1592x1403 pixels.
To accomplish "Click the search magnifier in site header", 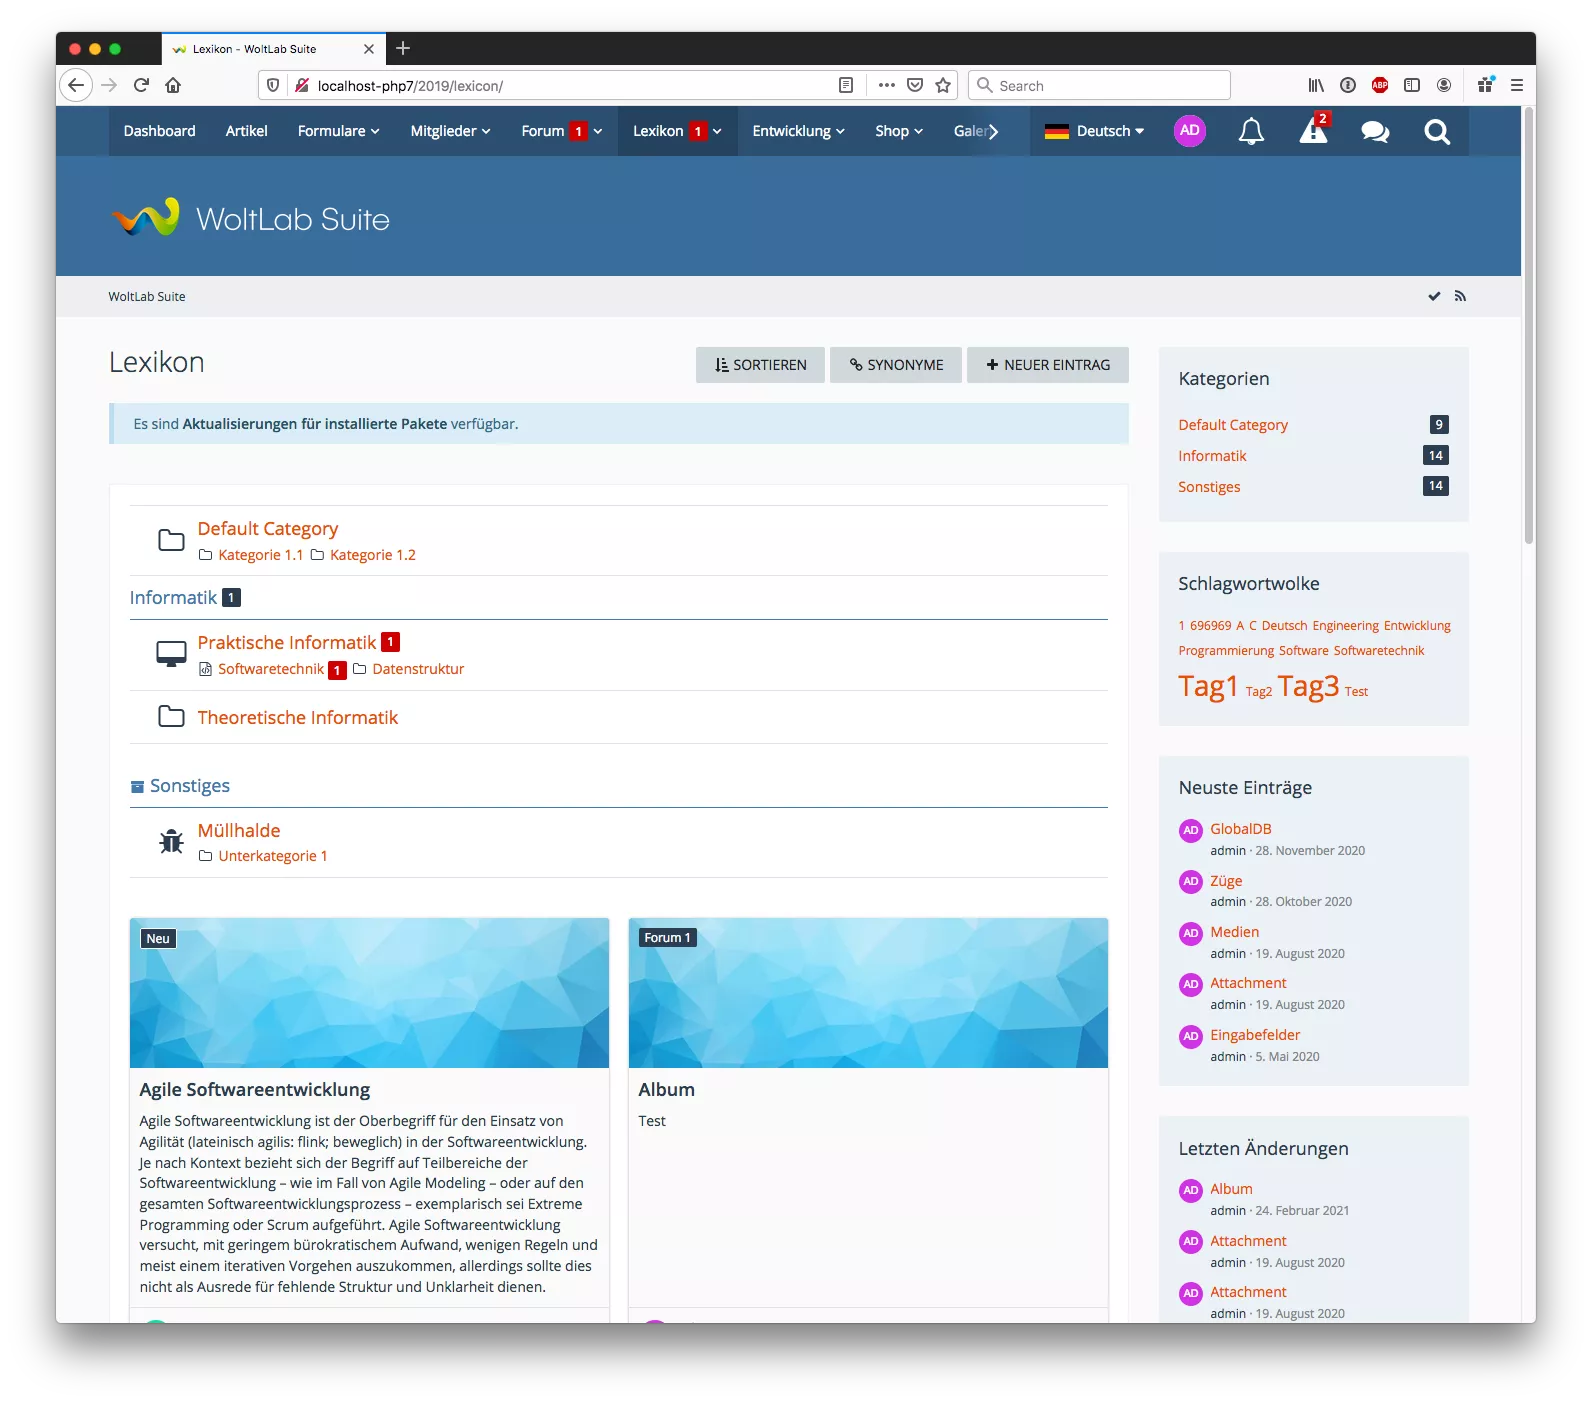I will (x=1437, y=132).
